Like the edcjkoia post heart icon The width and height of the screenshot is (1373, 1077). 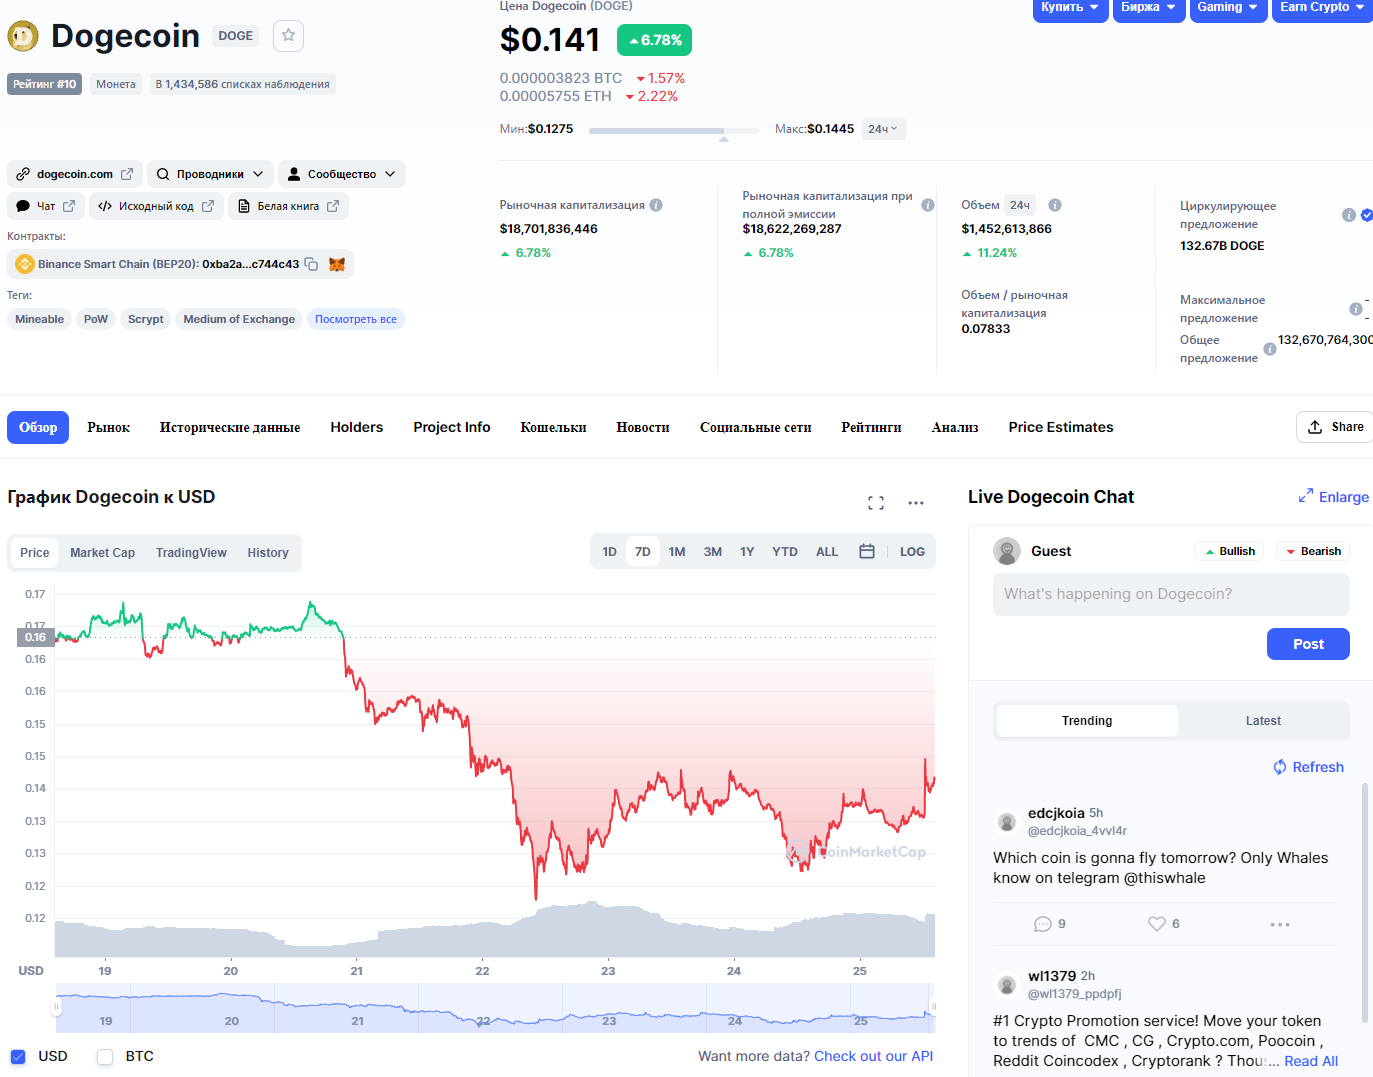click(1157, 924)
